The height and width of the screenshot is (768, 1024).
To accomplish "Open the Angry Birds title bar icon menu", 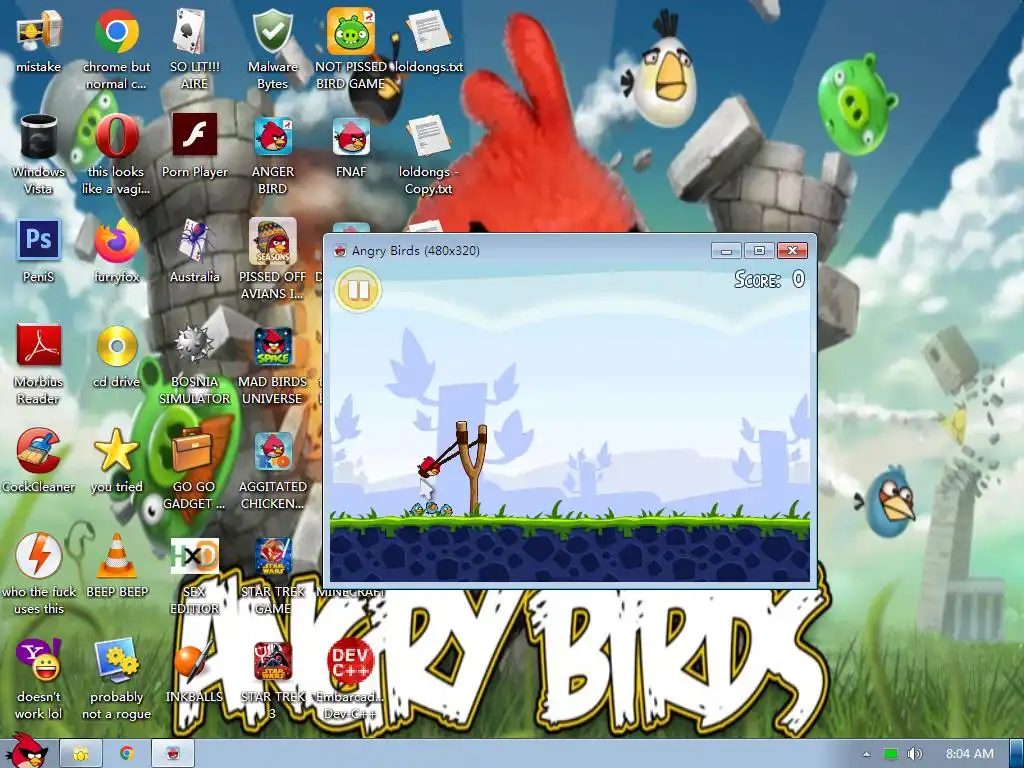I will coord(340,251).
